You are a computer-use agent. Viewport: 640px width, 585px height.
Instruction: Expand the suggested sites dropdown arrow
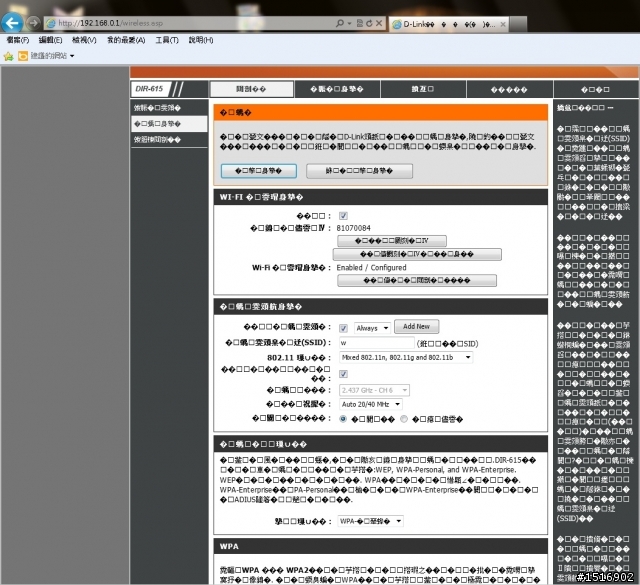click(72, 56)
